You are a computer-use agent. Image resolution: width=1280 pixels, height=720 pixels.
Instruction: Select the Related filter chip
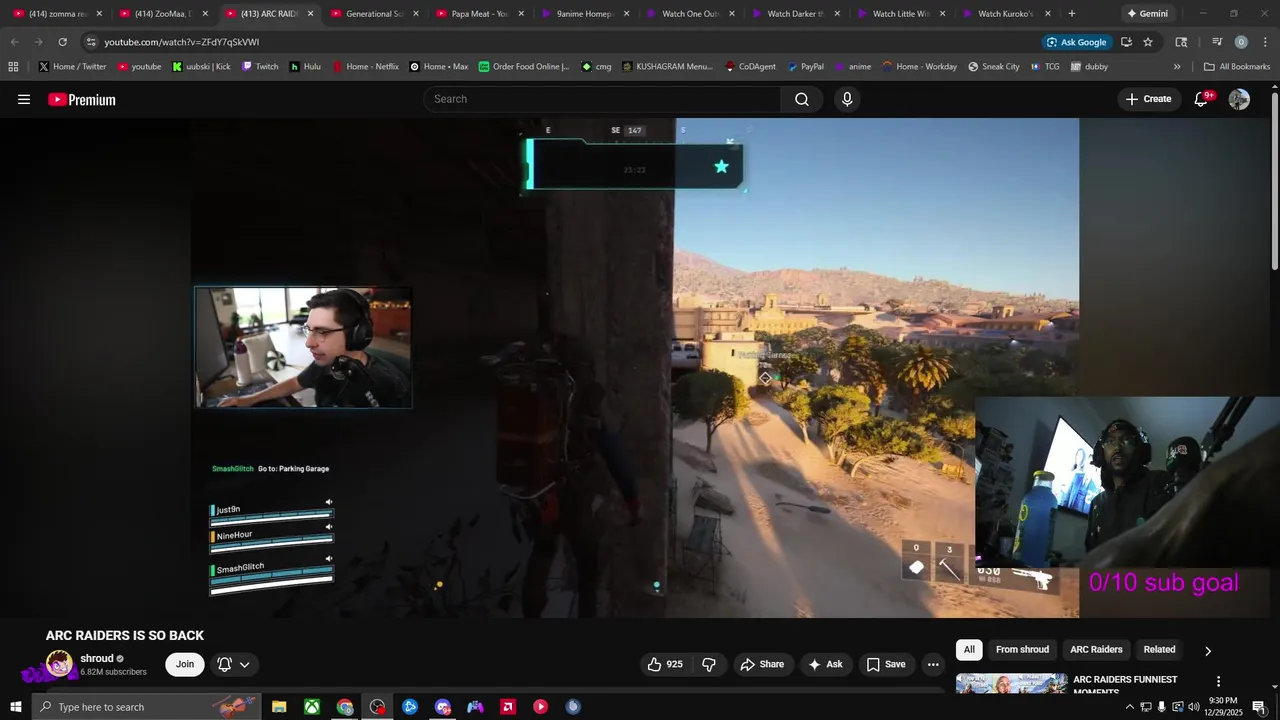tap(1159, 650)
